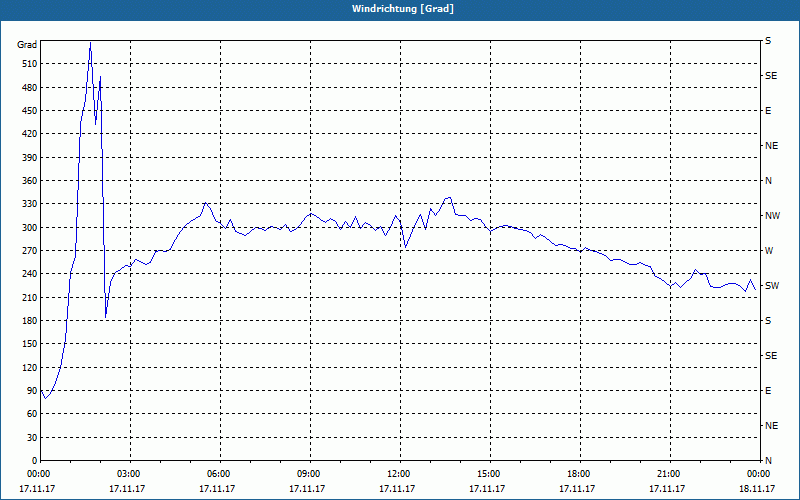Select the 240 degree axis label
800x500 pixels.
coord(30,274)
